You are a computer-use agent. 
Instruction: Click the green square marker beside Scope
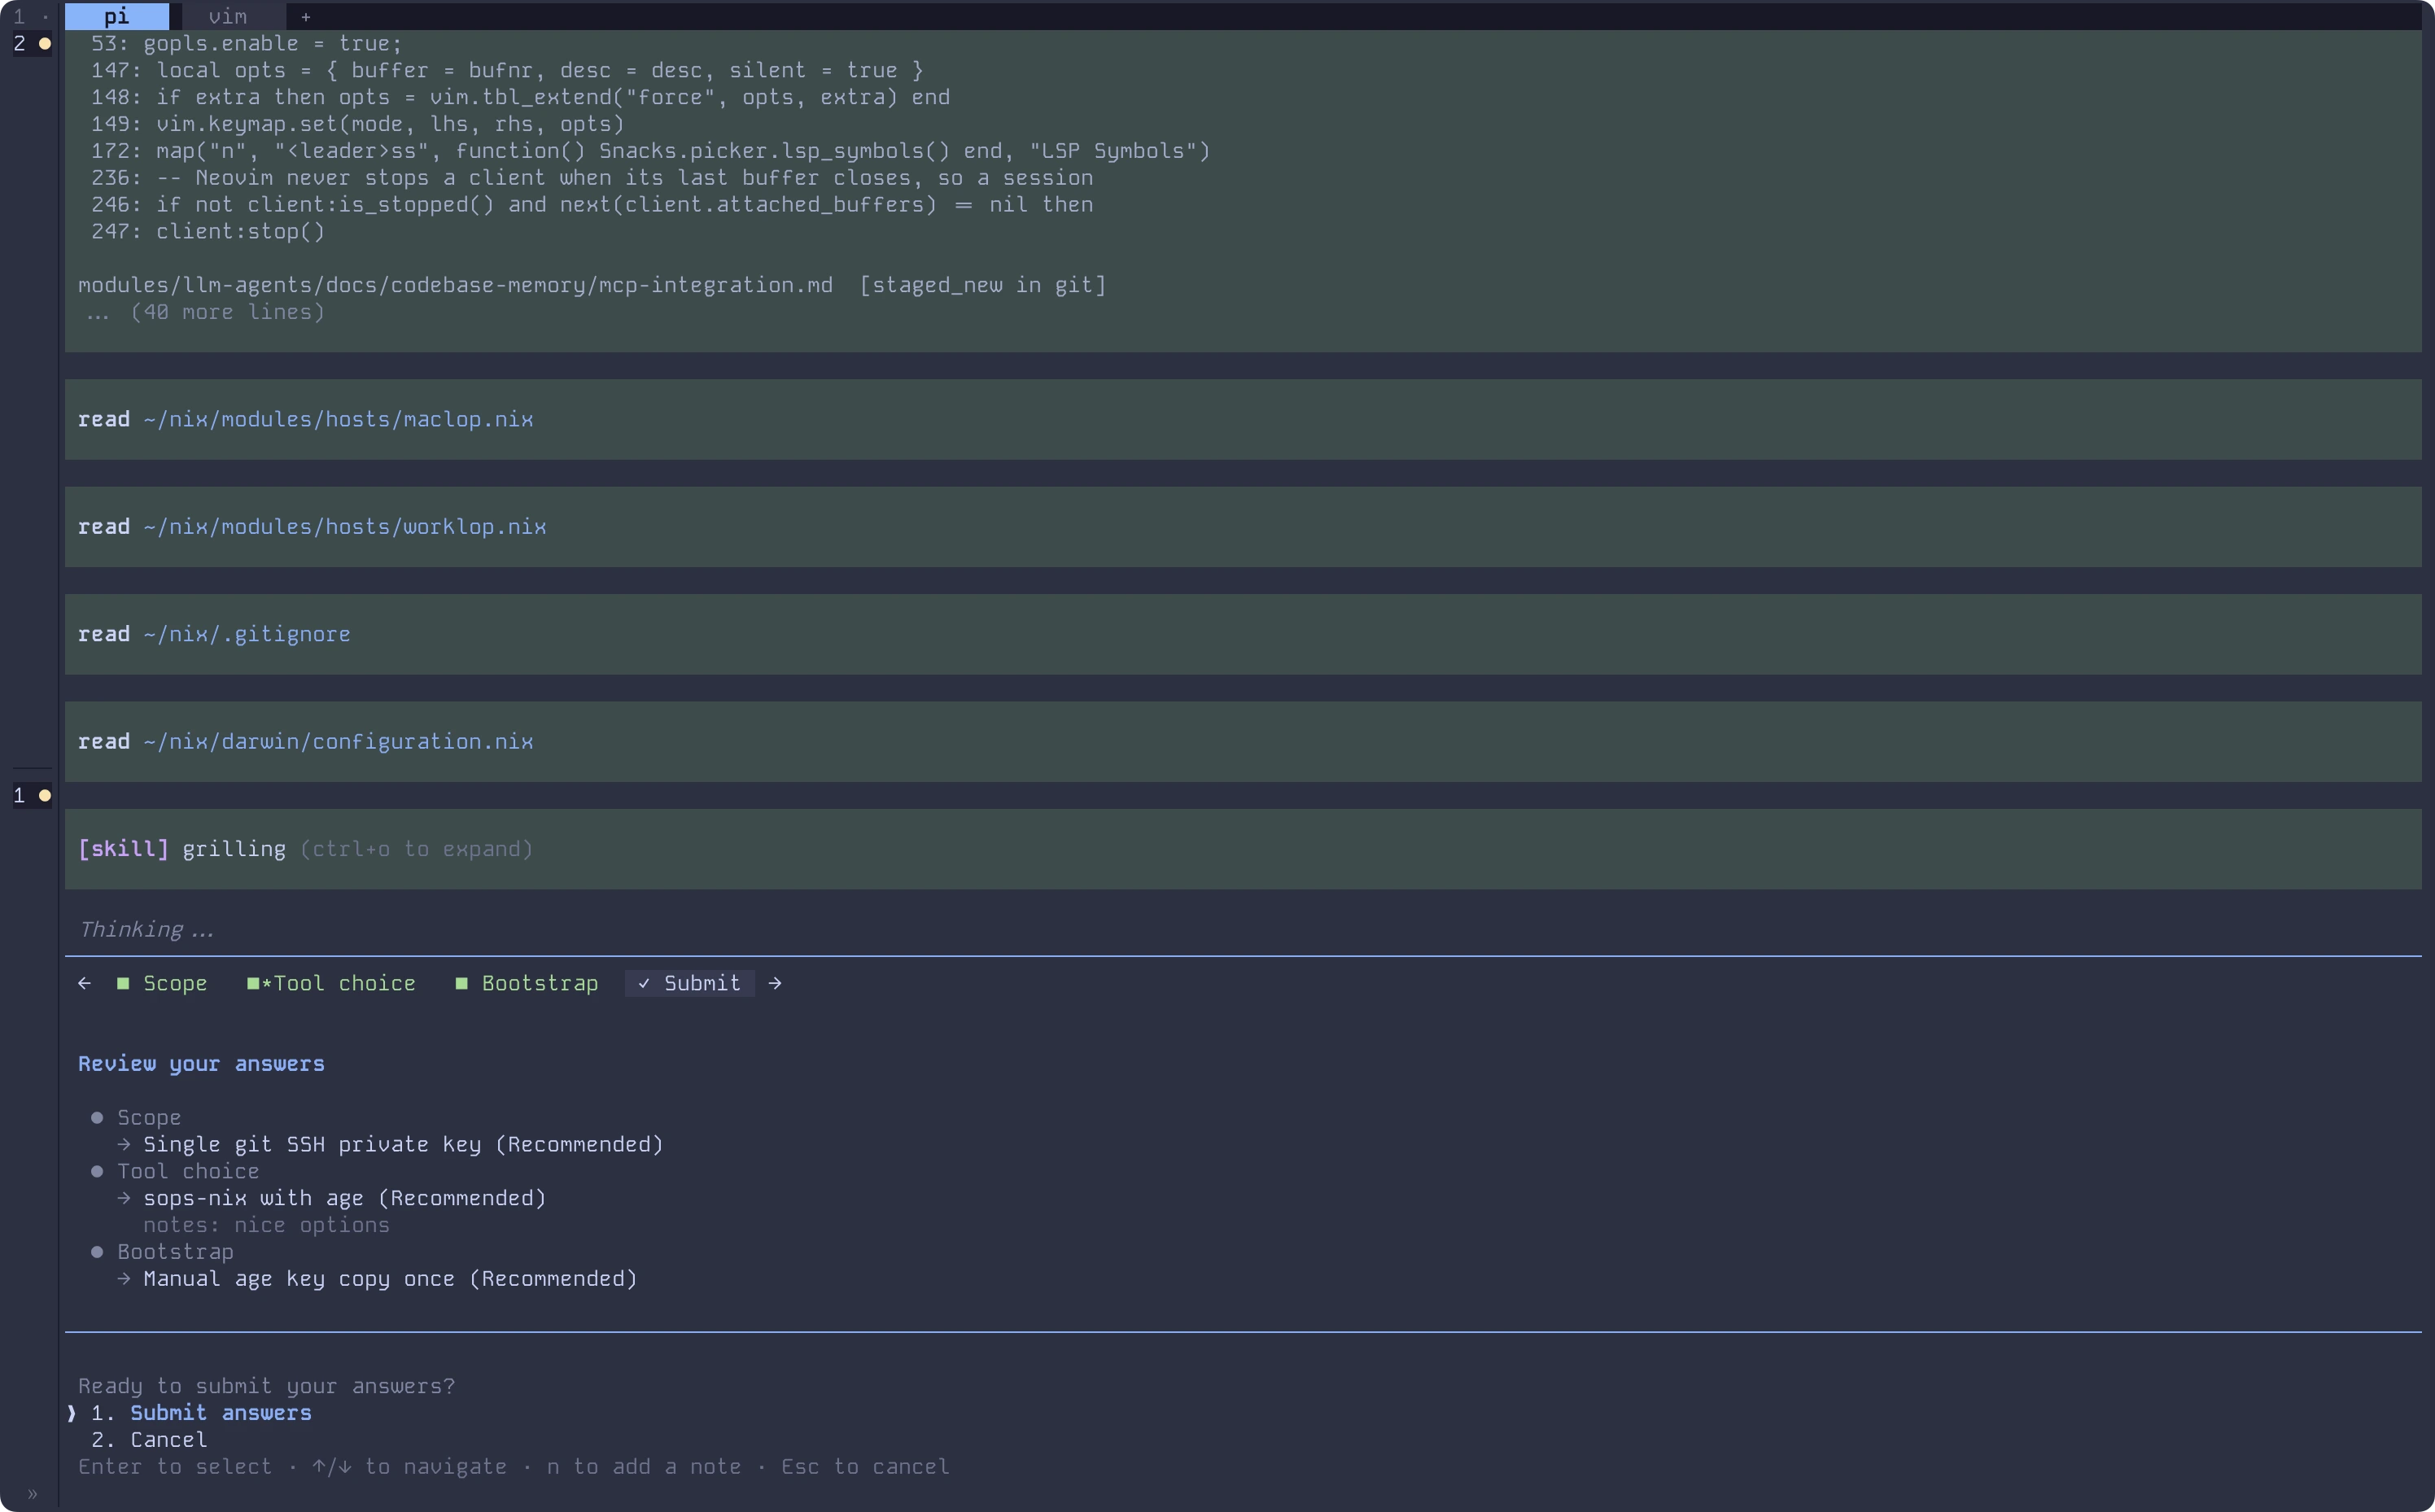tap(123, 983)
